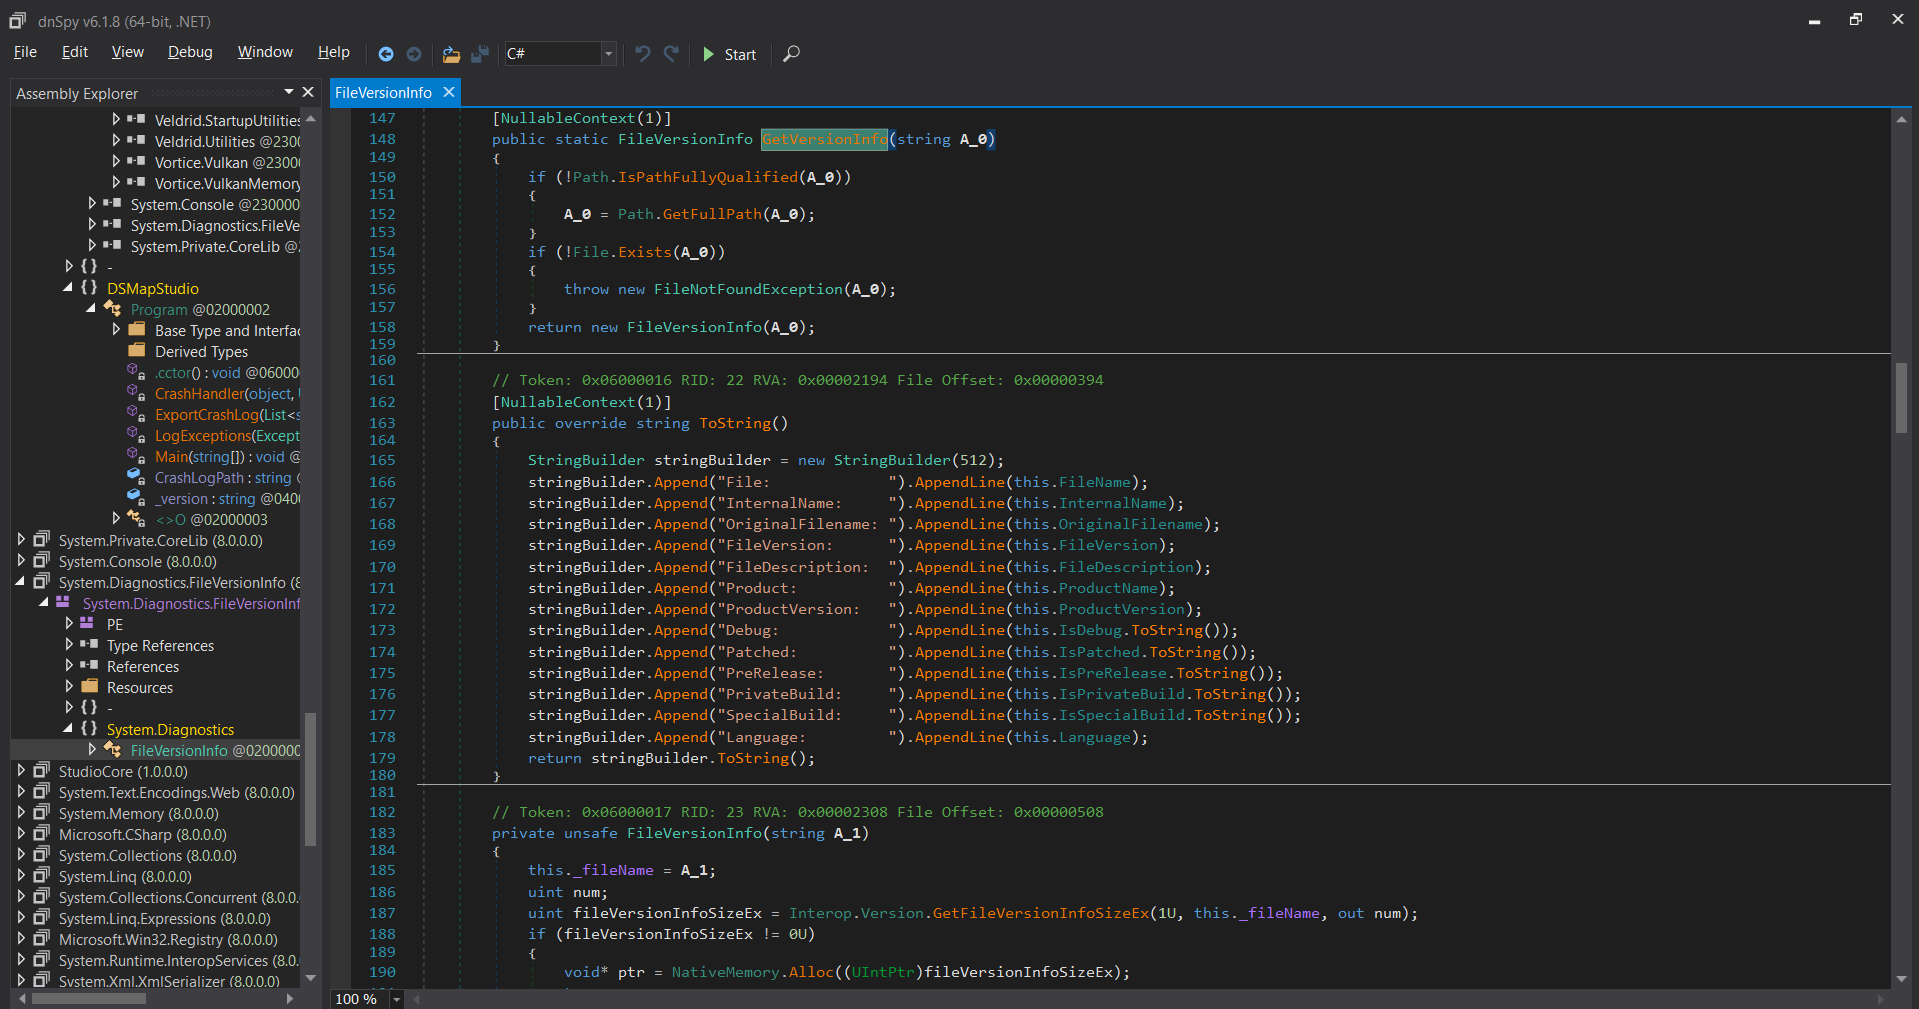
Task: Open the Search magnifier tool
Action: (x=791, y=54)
